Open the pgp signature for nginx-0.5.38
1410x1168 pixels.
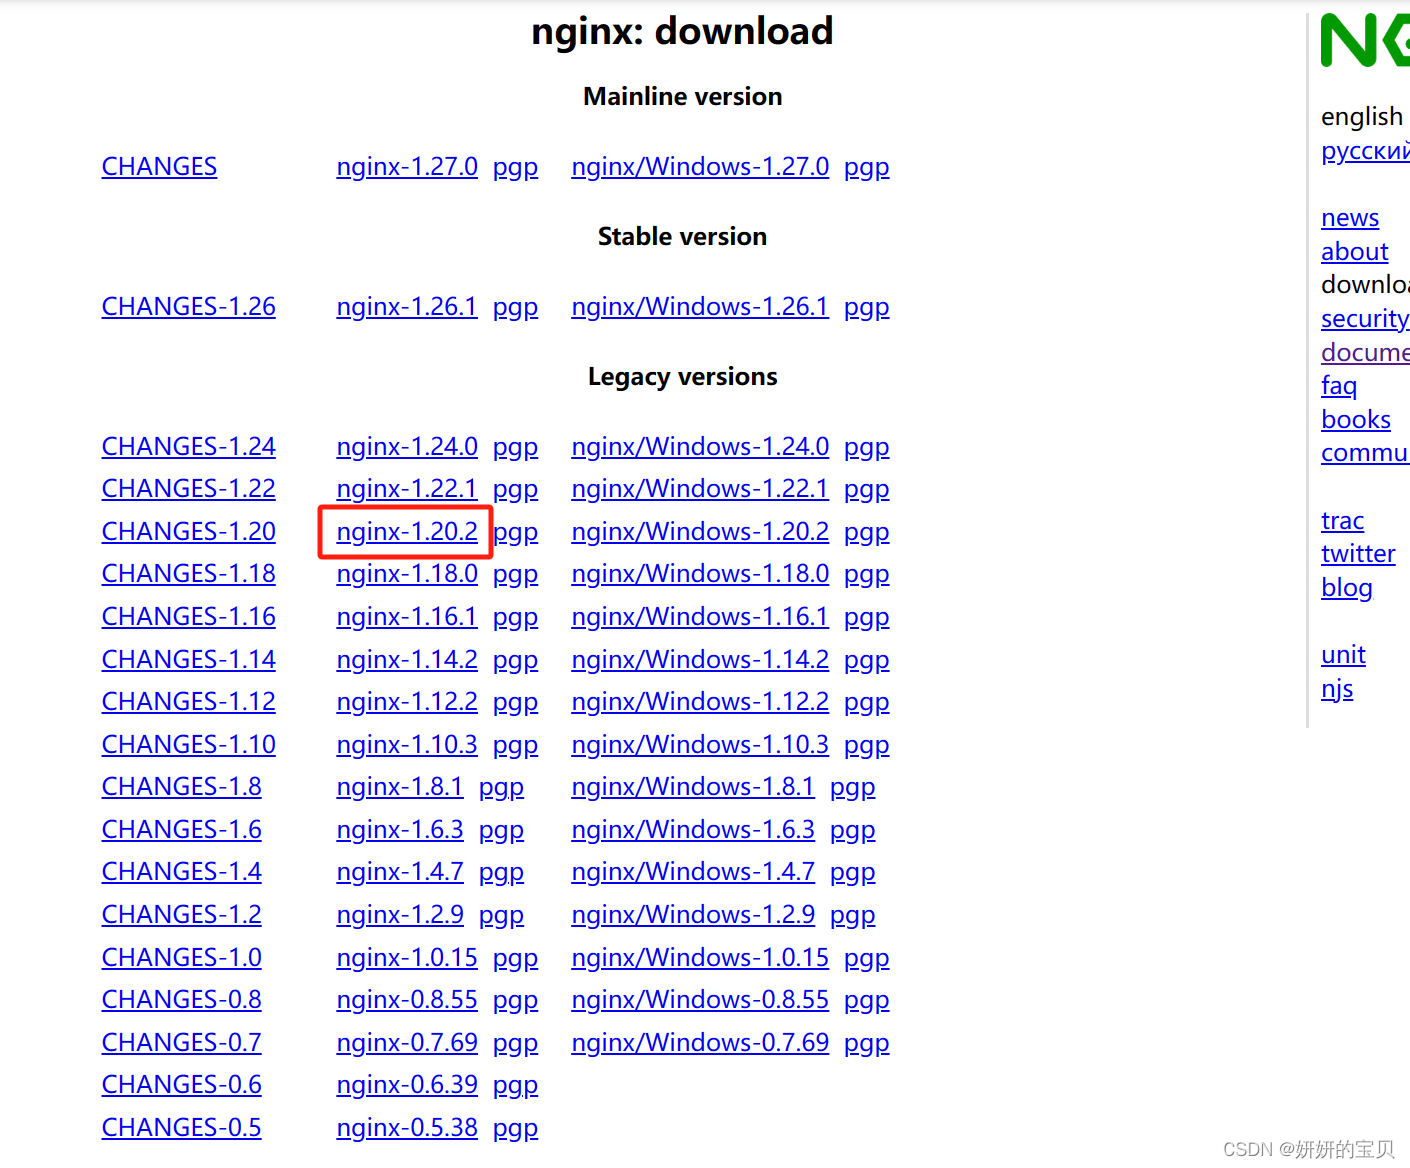pyautogui.click(x=515, y=1128)
